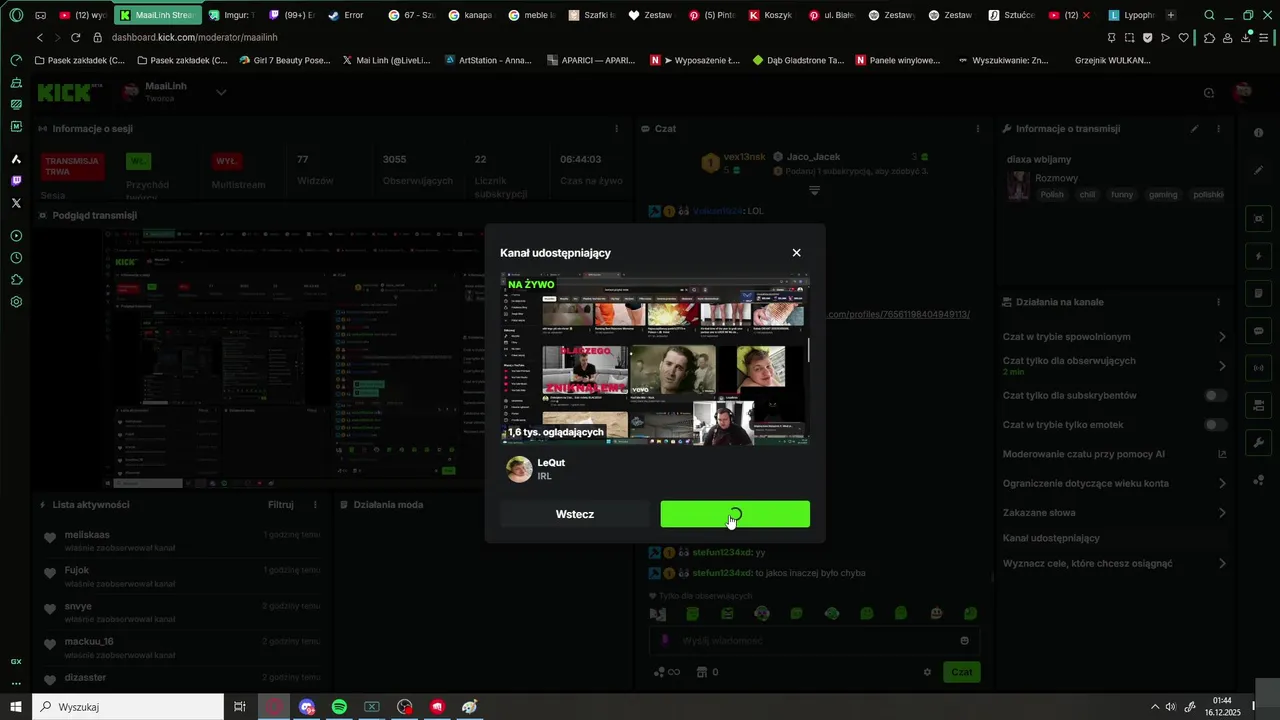The height and width of the screenshot is (720, 1280).
Task: Reload the page in browser toolbar
Action: point(75,37)
